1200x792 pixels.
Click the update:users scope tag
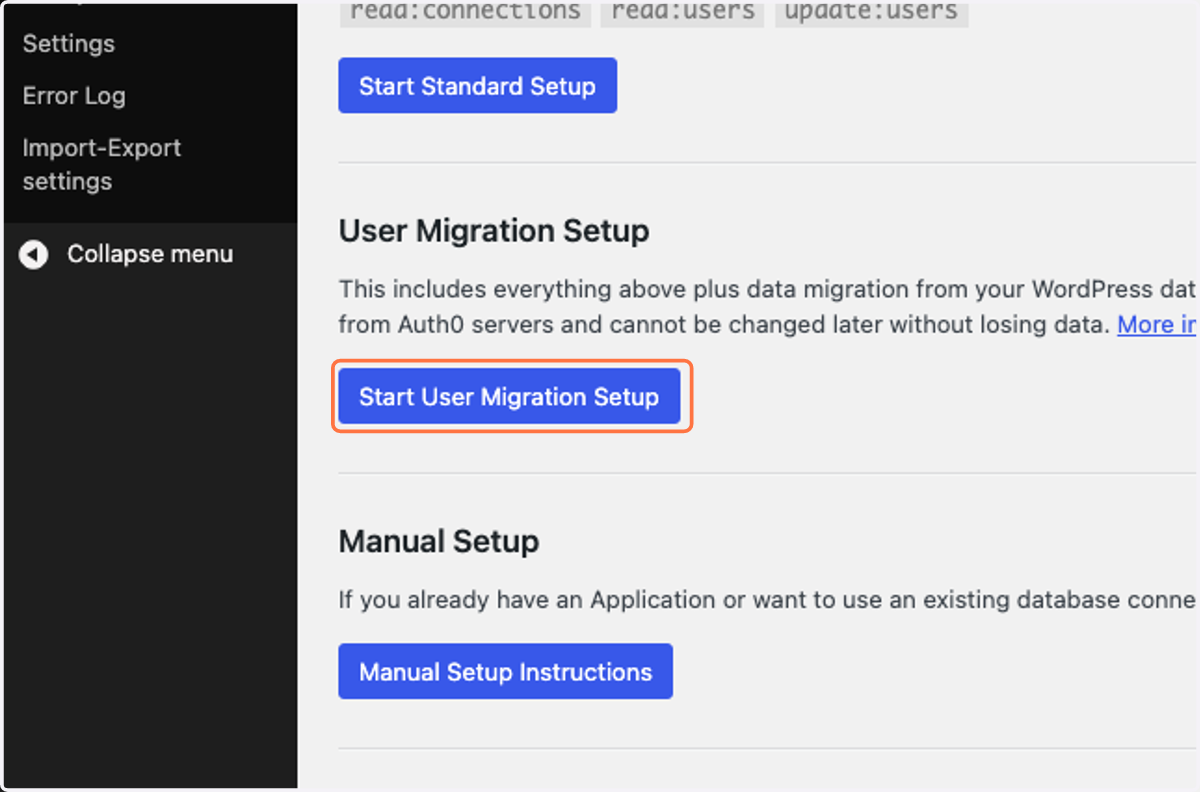[871, 12]
